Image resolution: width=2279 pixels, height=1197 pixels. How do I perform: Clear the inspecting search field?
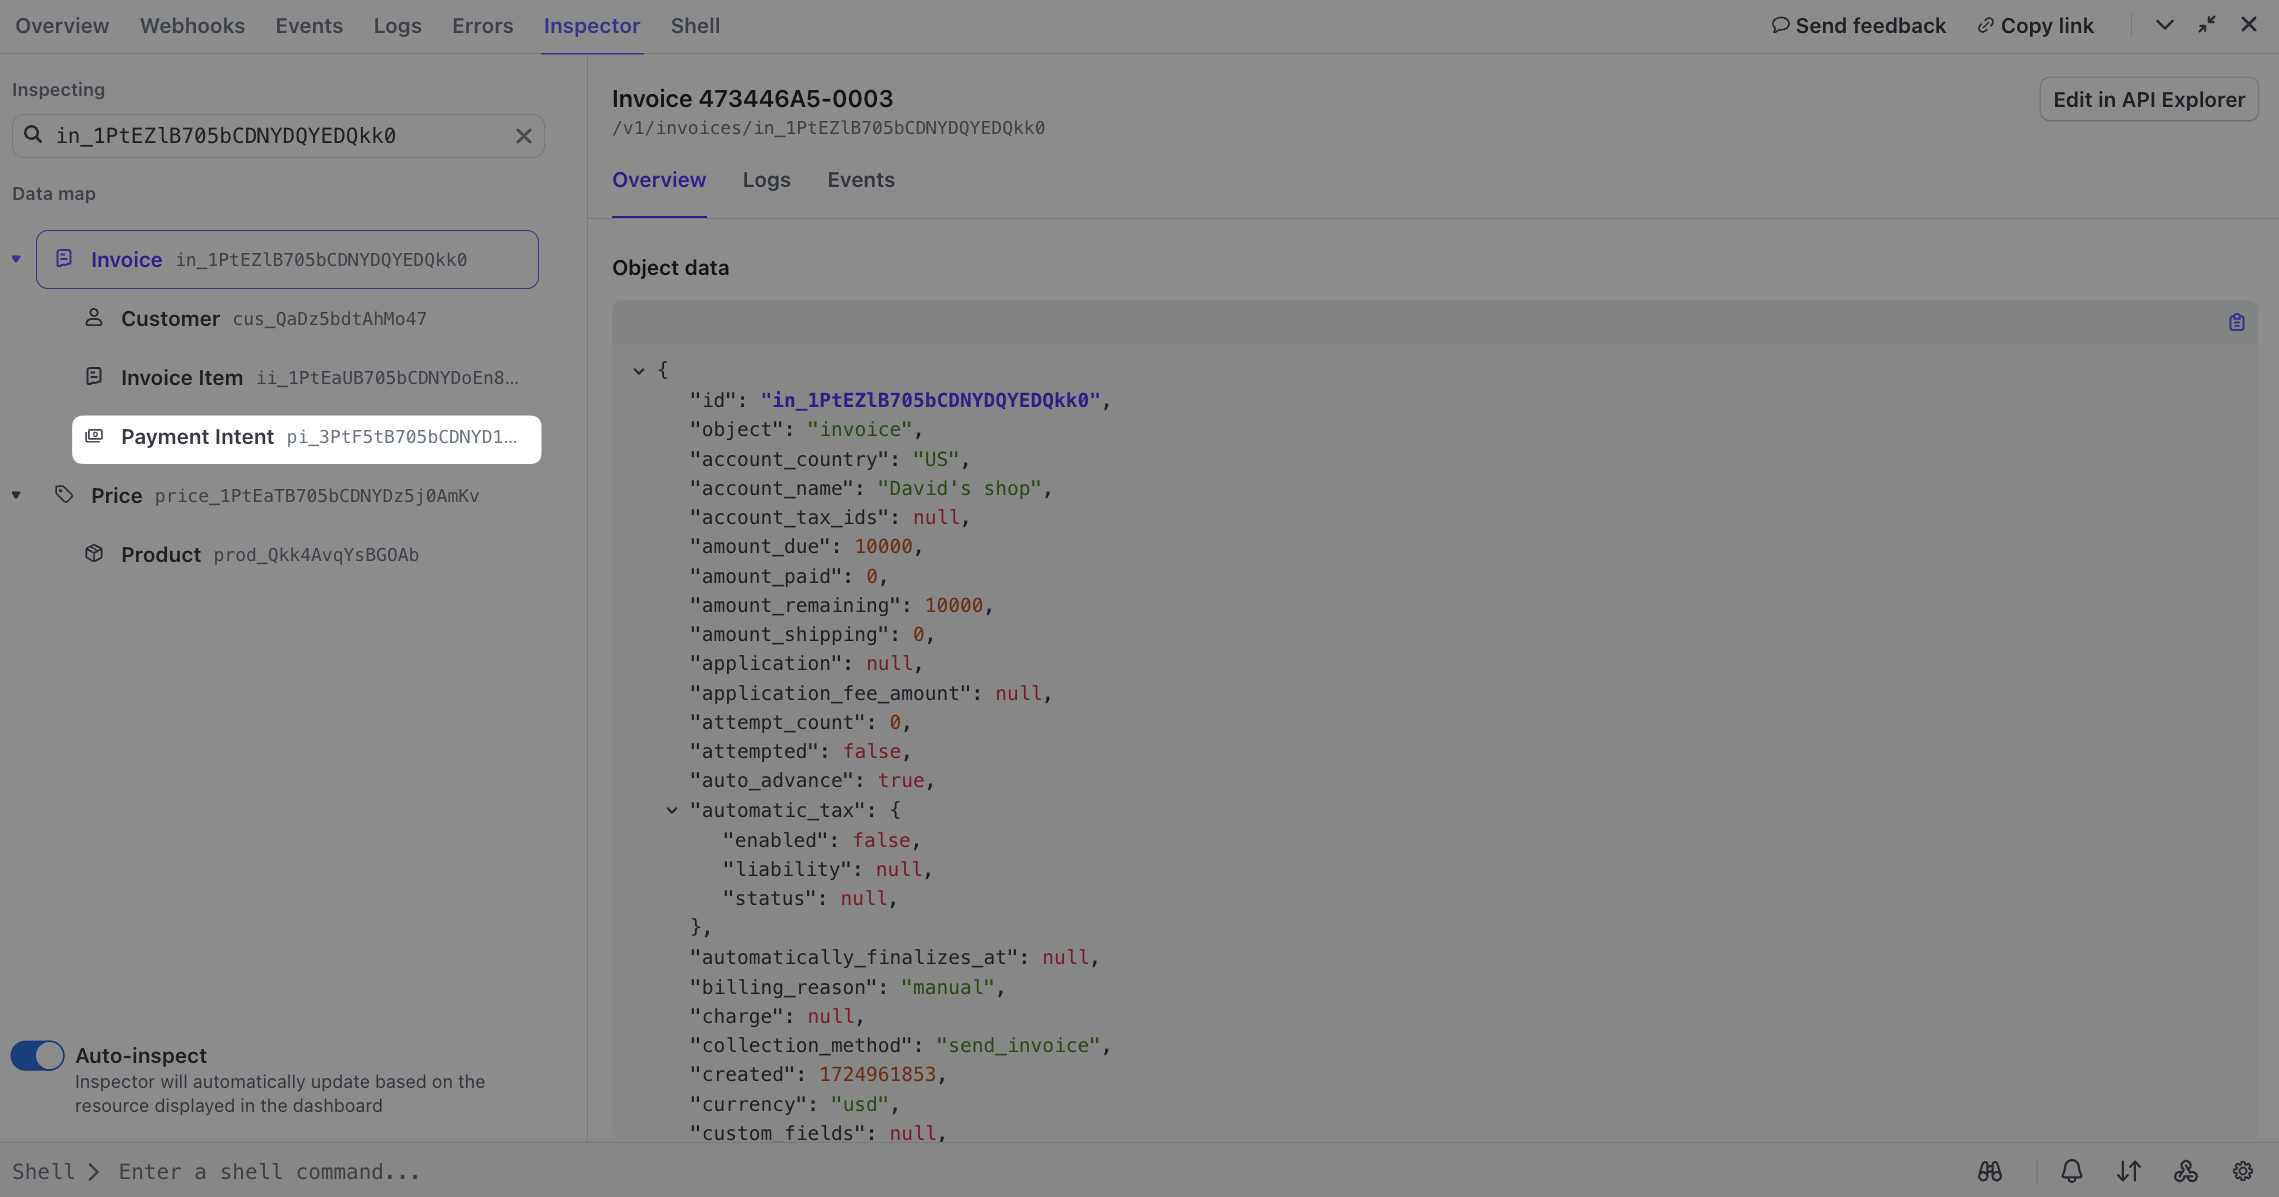point(523,136)
